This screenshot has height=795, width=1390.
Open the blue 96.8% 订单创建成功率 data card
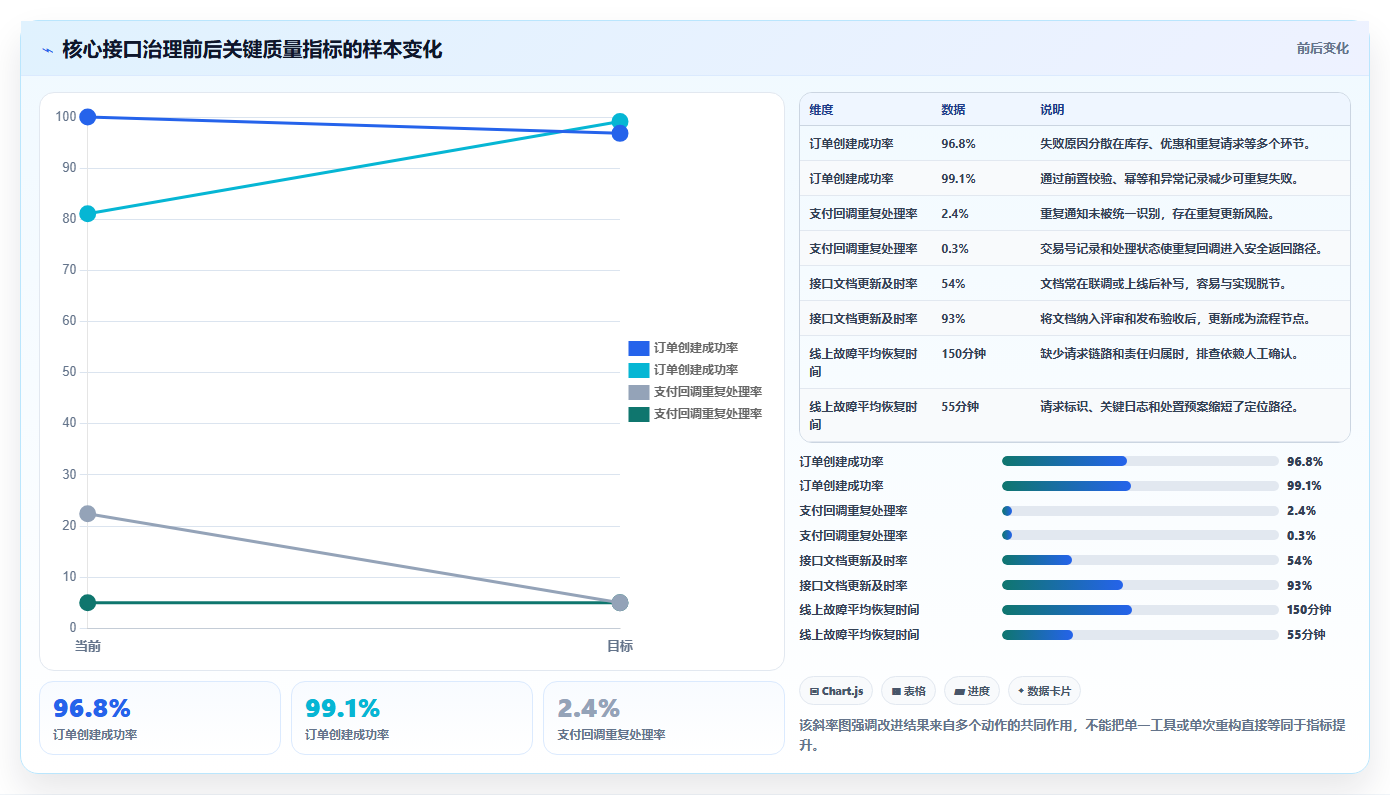point(160,718)
